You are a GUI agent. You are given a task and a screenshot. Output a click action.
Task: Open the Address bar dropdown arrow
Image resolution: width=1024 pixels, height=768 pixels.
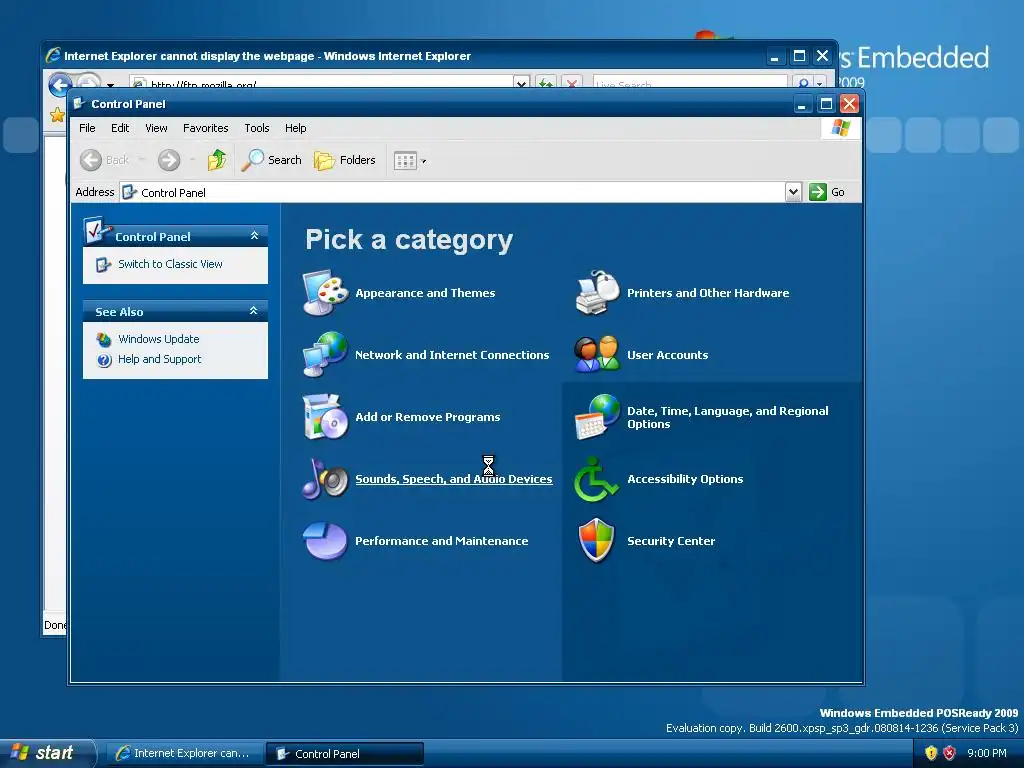click(793, 192)
